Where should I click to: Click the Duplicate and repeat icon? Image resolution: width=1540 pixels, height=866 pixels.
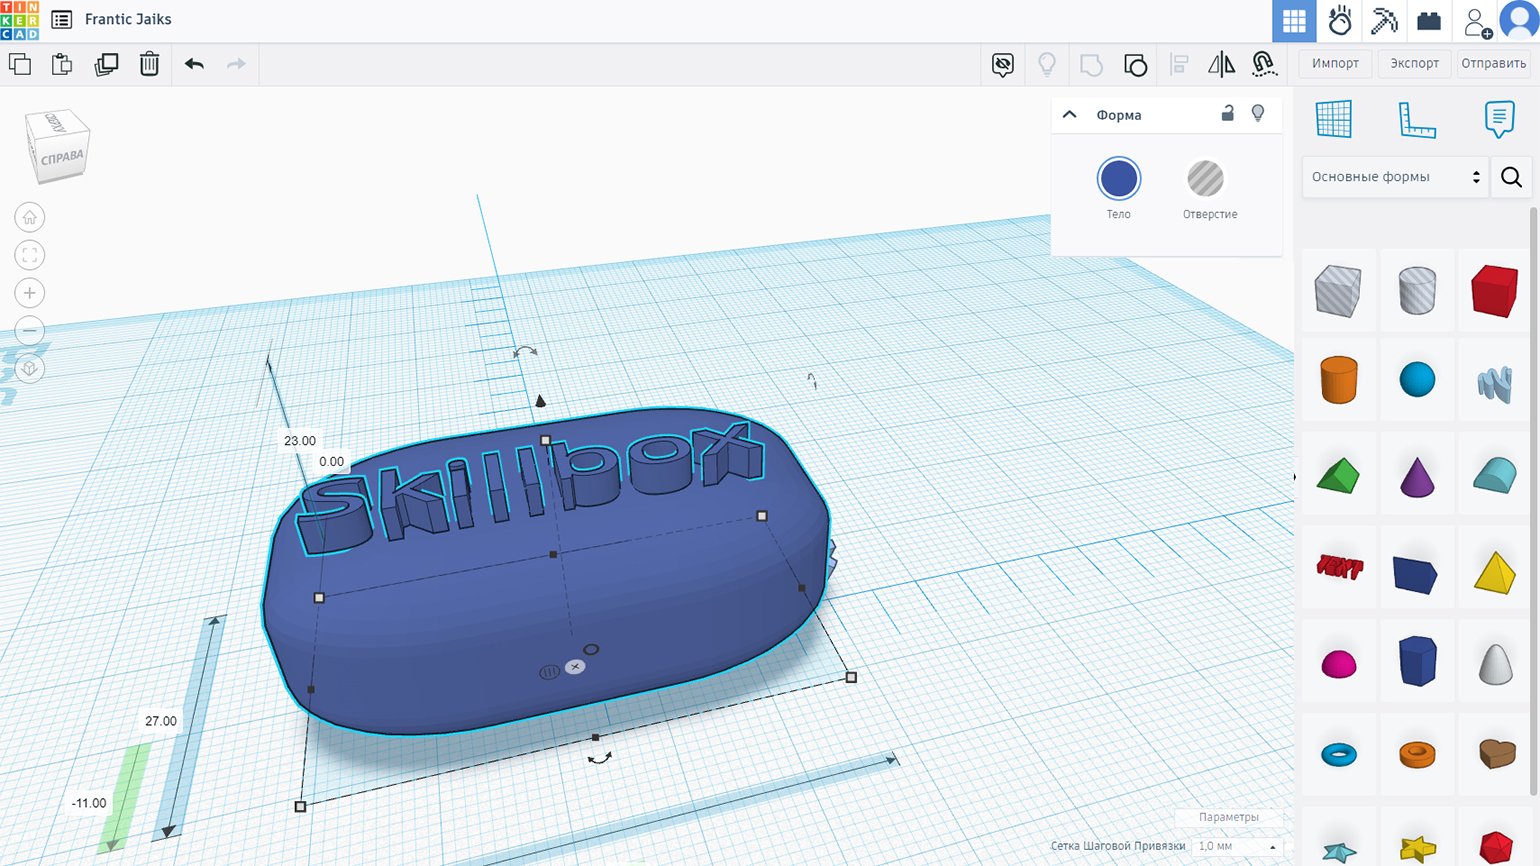click(106, 64)
